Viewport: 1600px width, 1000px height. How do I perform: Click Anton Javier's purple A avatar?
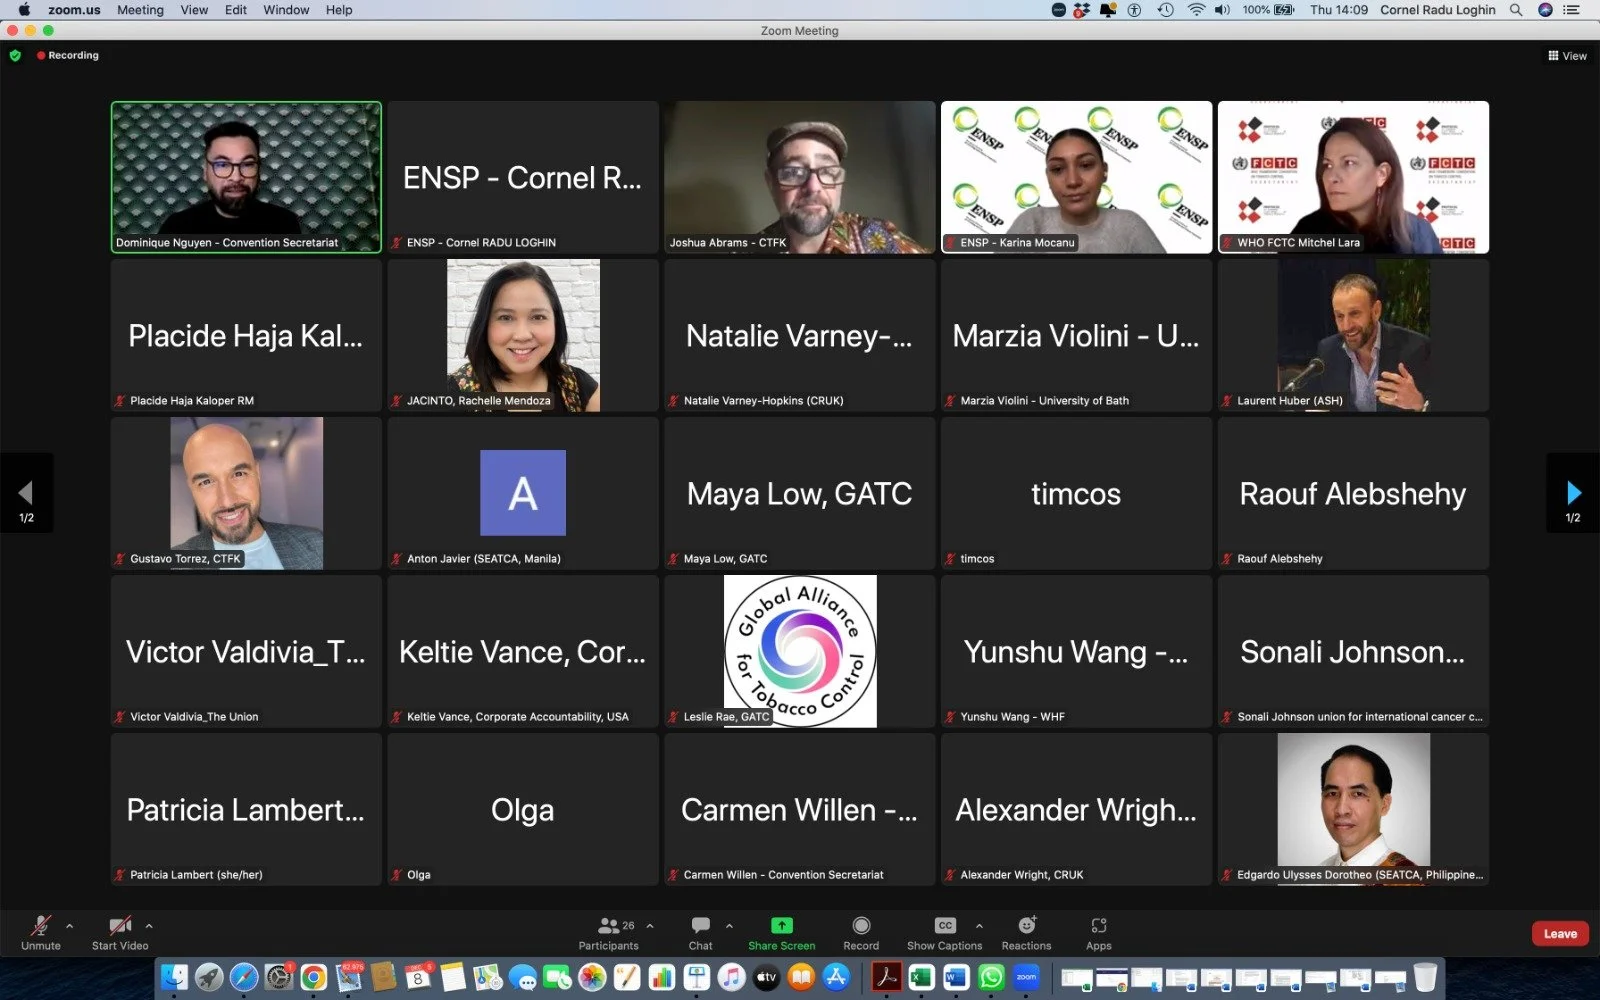point(523,493)
